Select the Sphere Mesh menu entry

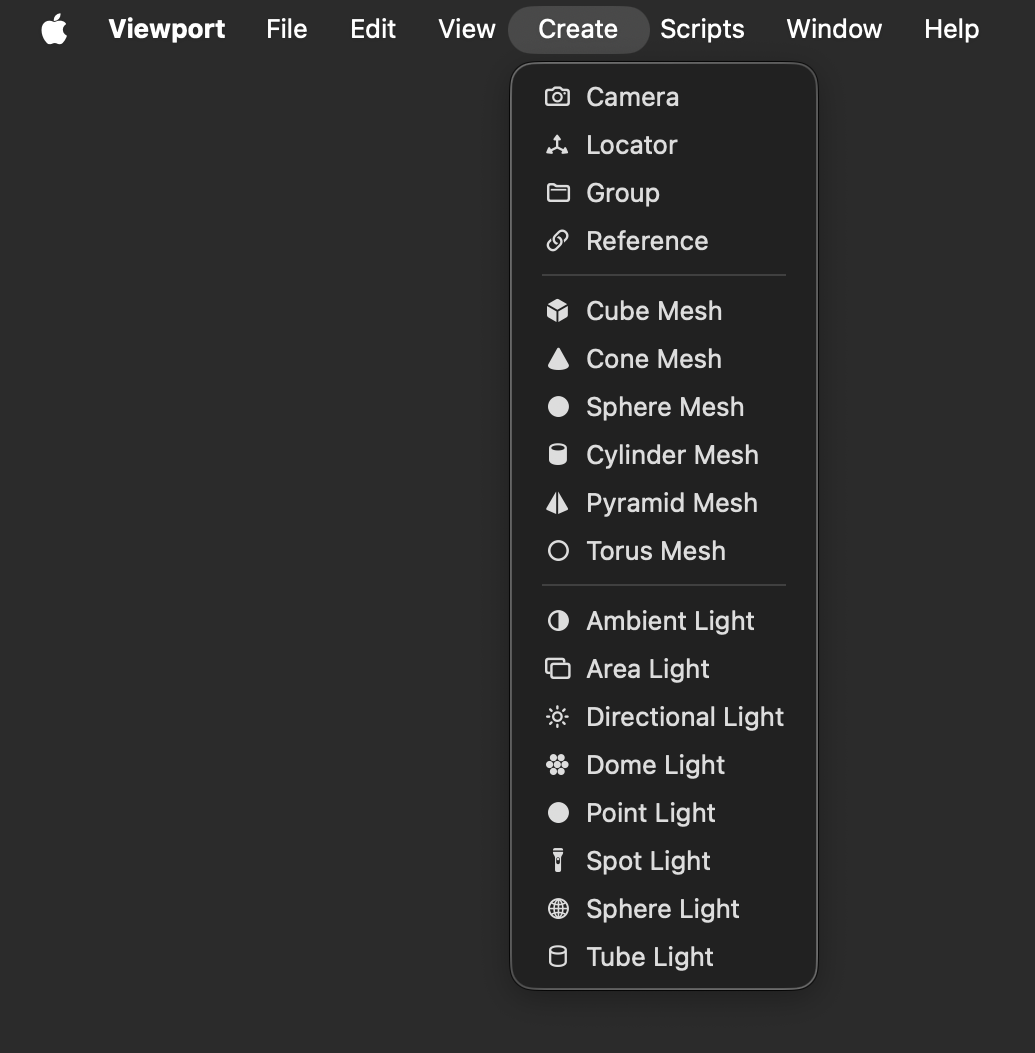pos(664,407)
